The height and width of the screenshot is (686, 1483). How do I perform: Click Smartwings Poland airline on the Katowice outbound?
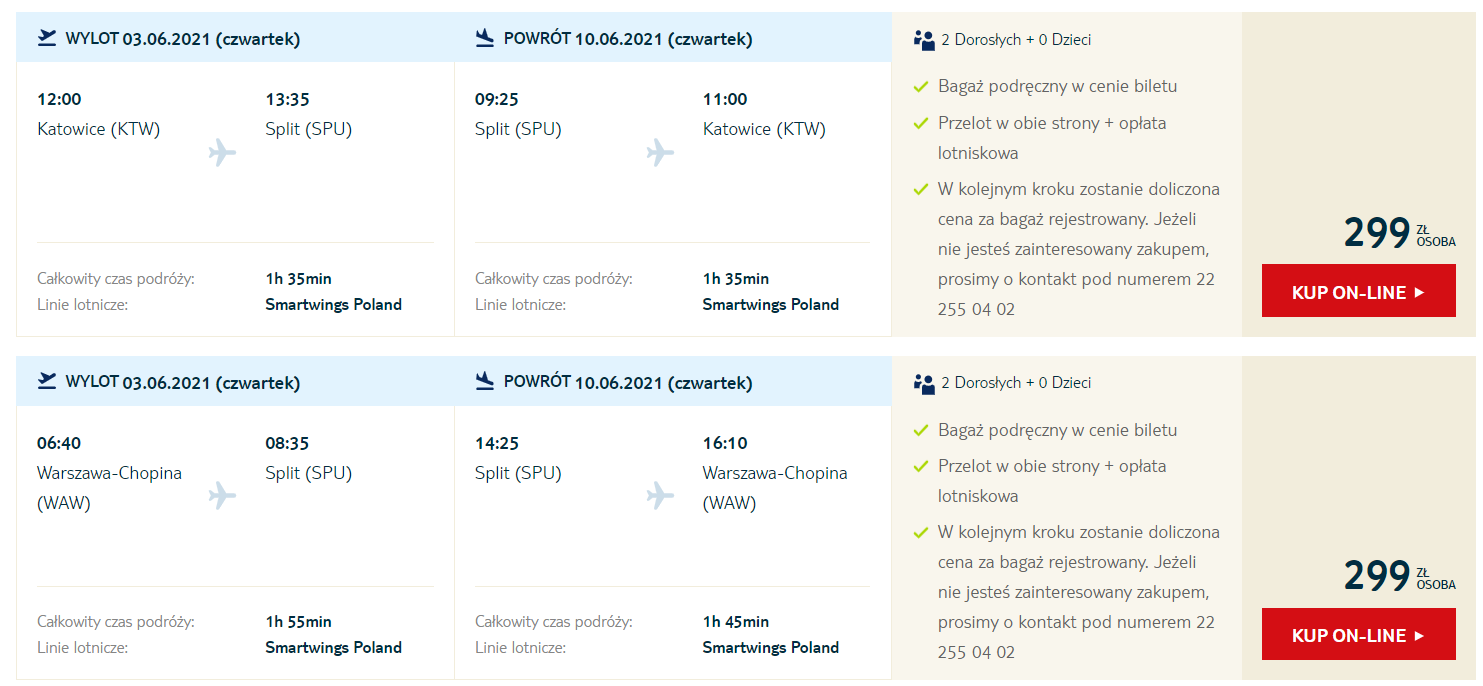pyautogui.click(x=333, y=304)
